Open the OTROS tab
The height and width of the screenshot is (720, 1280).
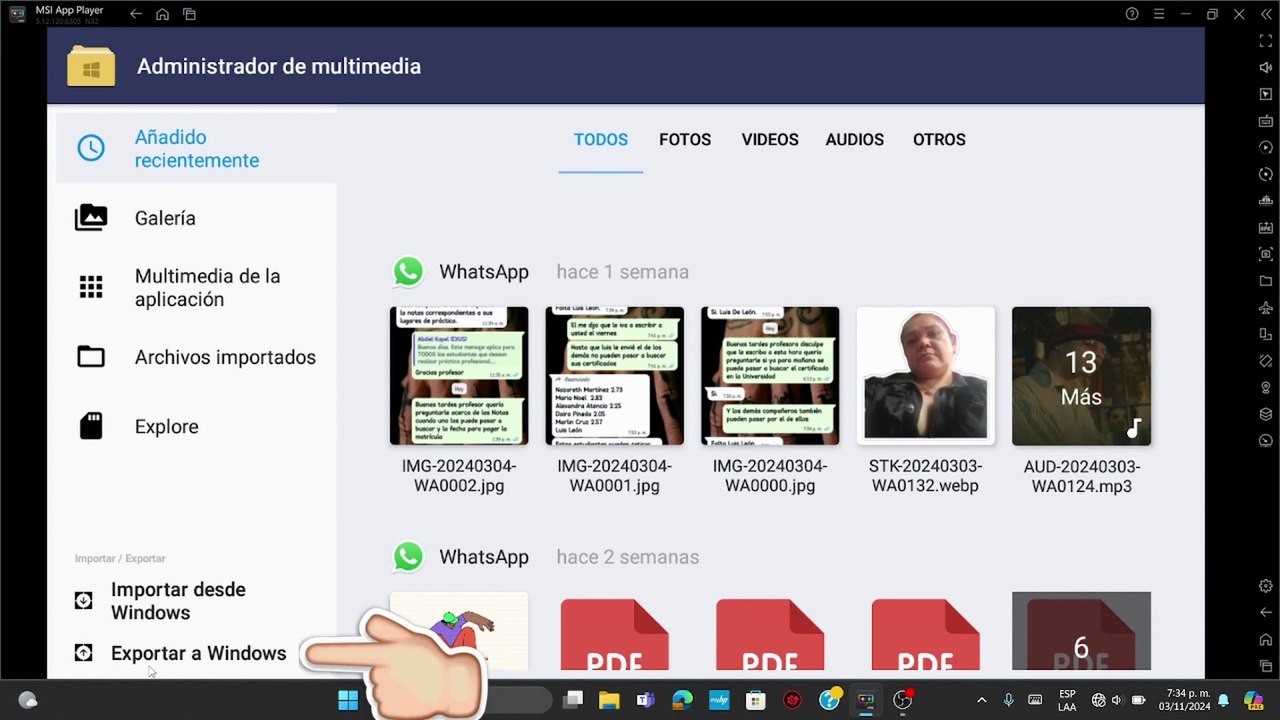click(x=939, y=140)
